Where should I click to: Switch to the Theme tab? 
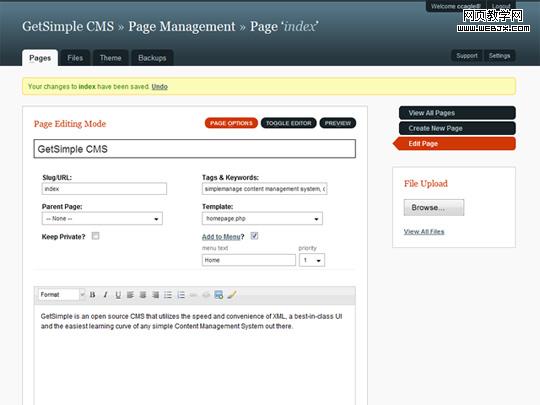[111, 58]
